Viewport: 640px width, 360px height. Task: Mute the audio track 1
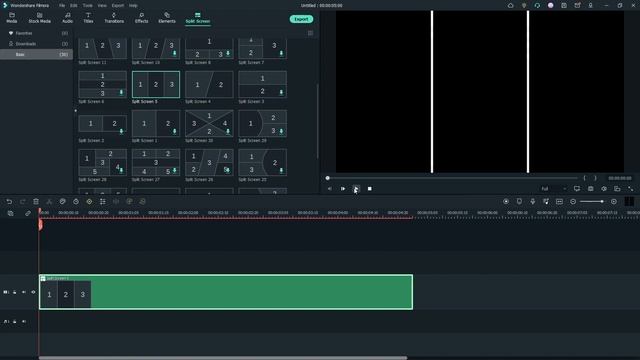pyautogui.click(x=24, y=322)
